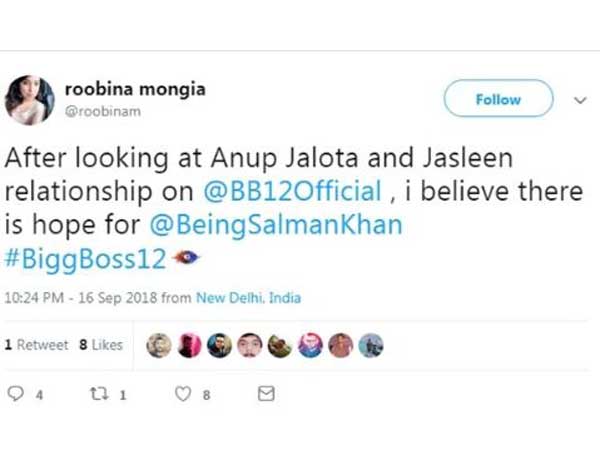Click the second liker avatar
Image resolution: width=600 pixels, height=450 pixels.
[x=189, y=345]
